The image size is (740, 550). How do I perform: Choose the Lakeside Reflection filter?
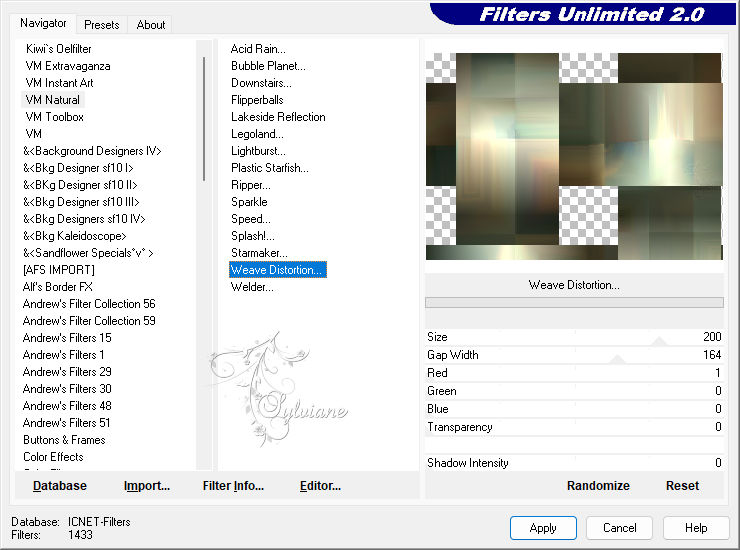tap(278, 117)
